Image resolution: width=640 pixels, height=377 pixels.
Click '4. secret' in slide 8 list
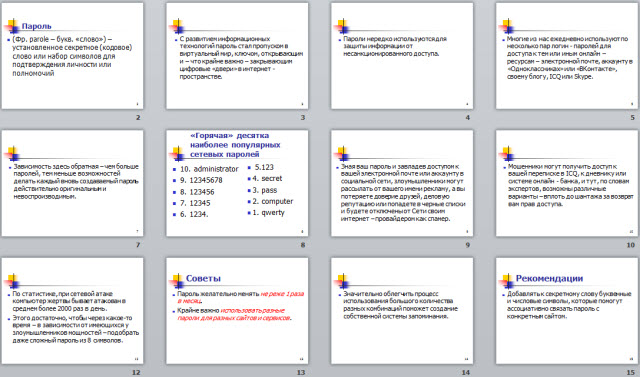267,178
